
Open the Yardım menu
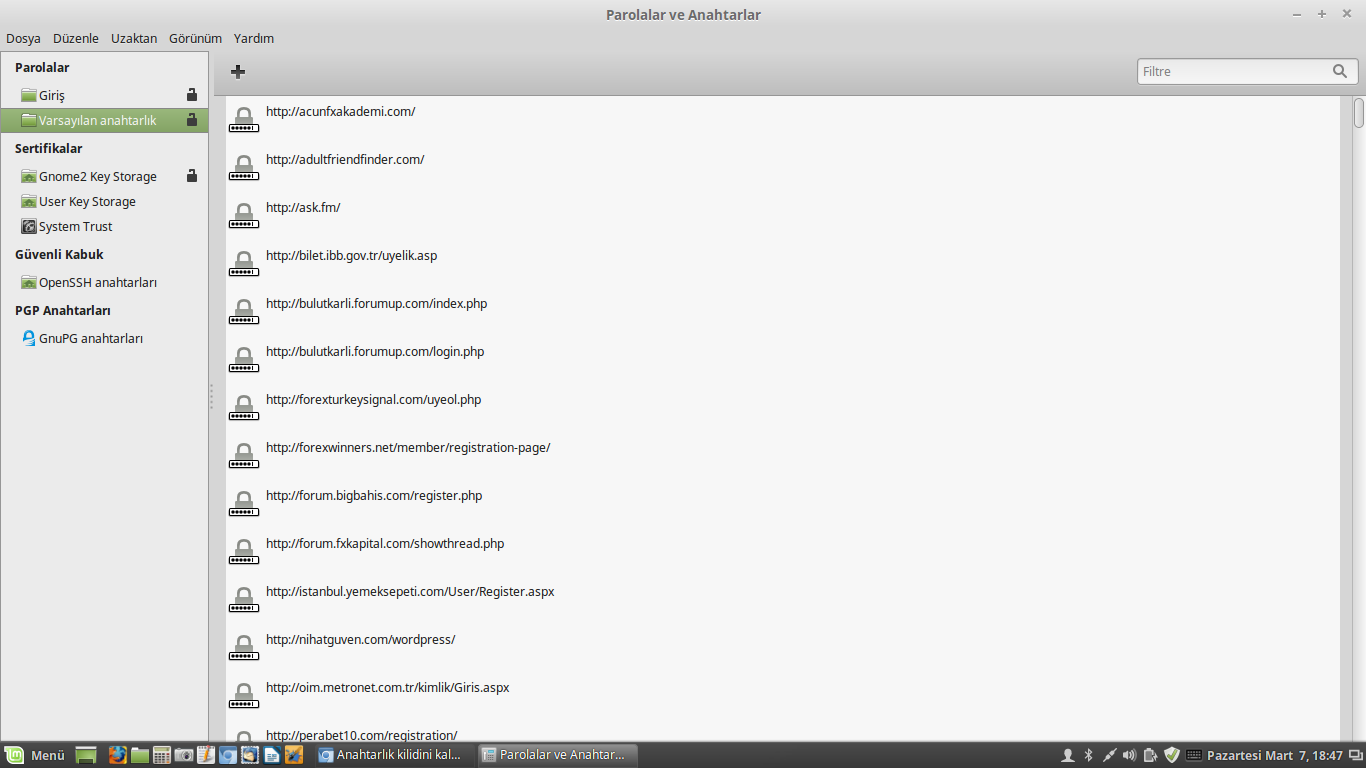(254, 38)
